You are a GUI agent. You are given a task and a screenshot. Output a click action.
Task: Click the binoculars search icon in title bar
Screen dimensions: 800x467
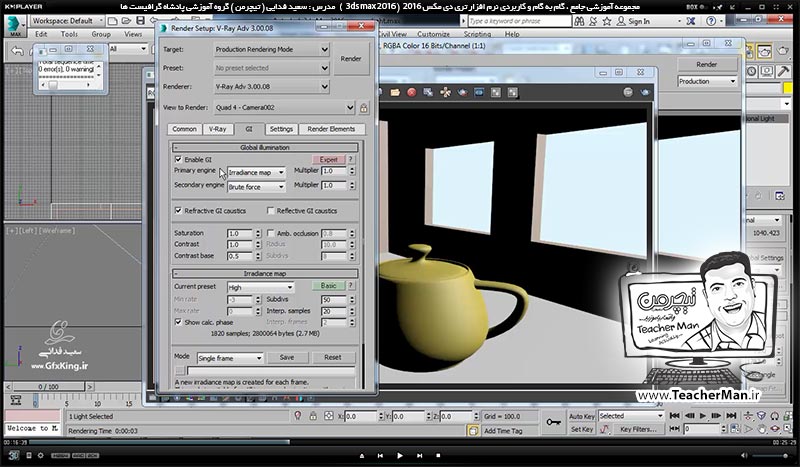click(579, 21)
